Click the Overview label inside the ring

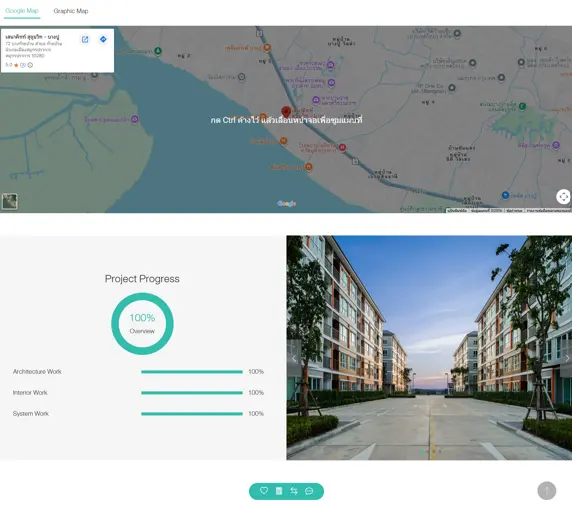coord(142,331)
